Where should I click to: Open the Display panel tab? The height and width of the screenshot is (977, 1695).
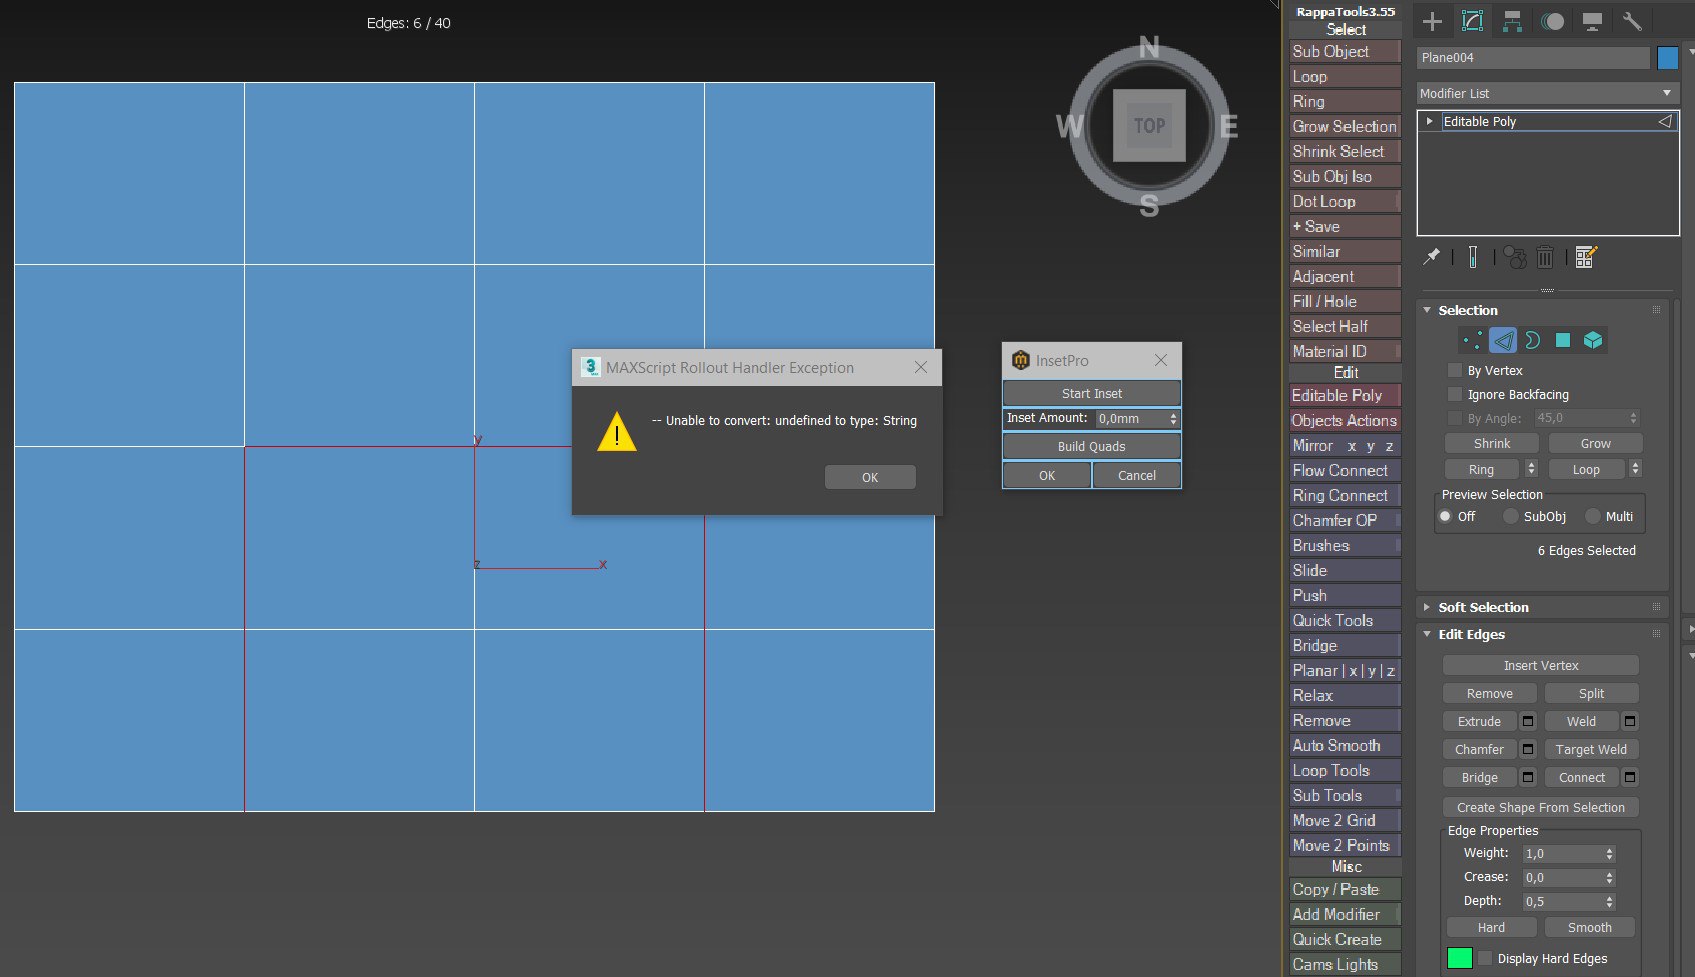[1592, 21]
